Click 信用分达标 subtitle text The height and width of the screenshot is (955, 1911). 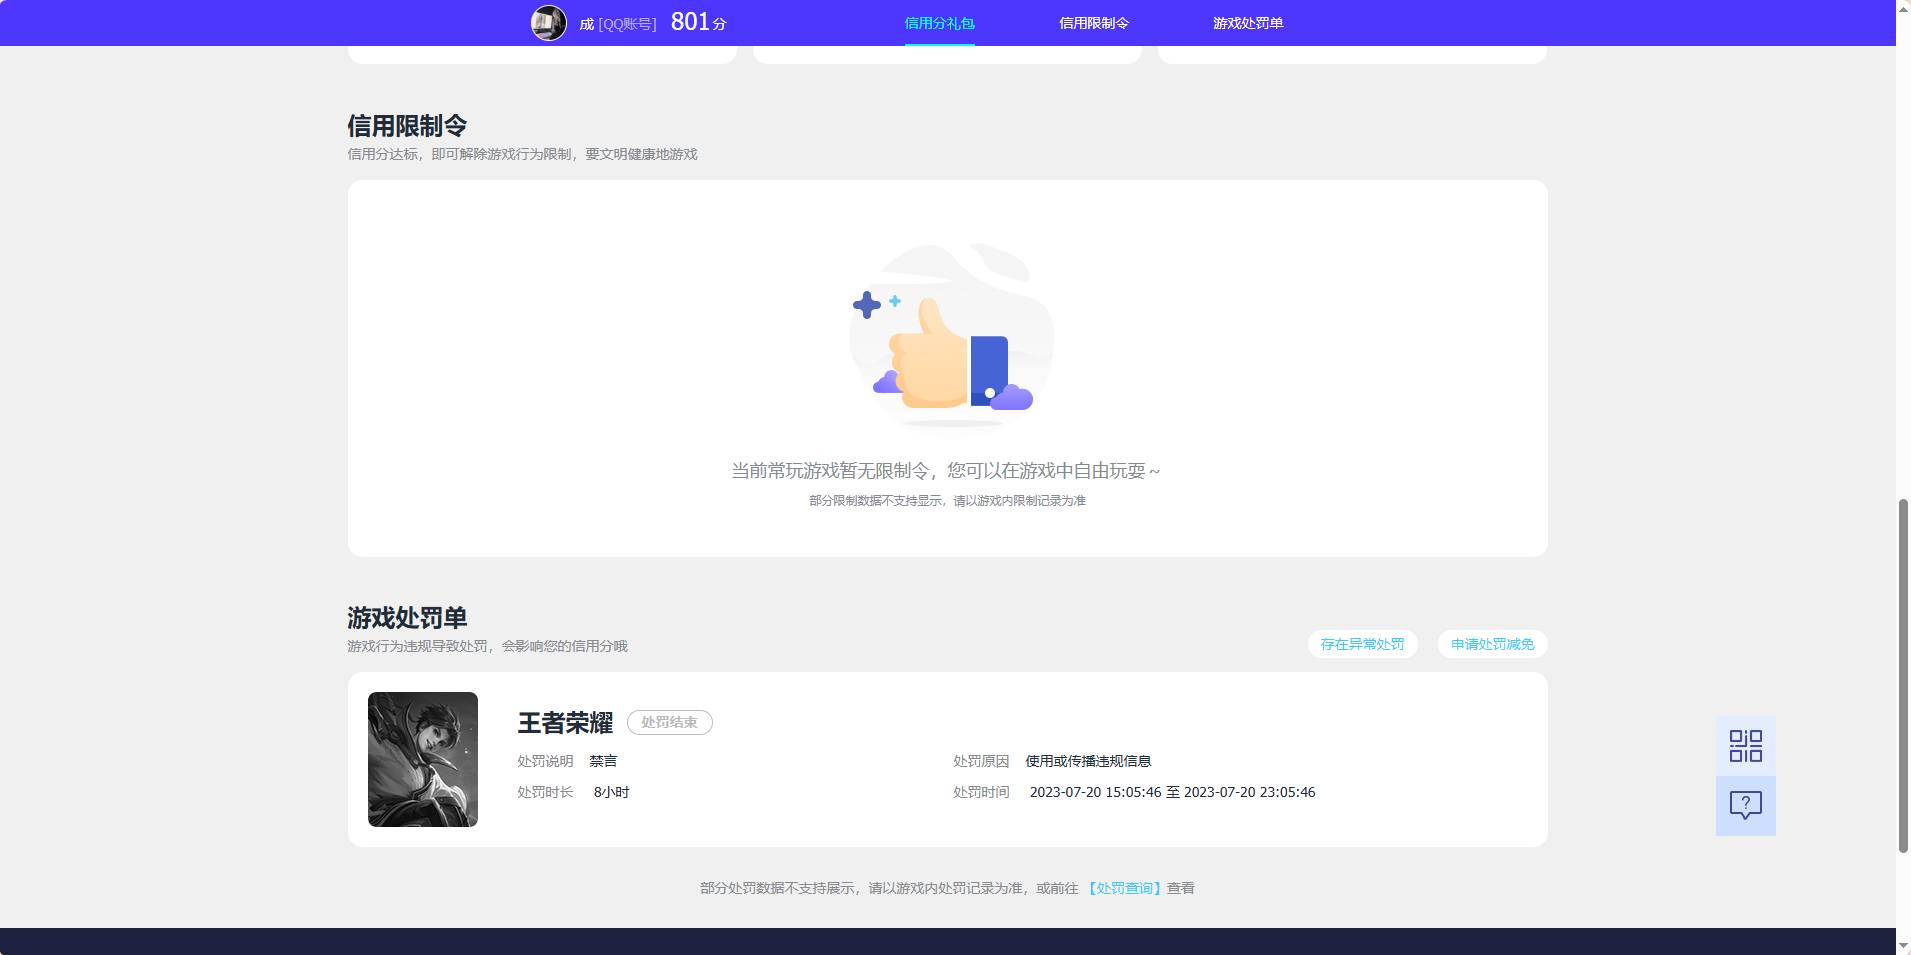tap(522, 154)
